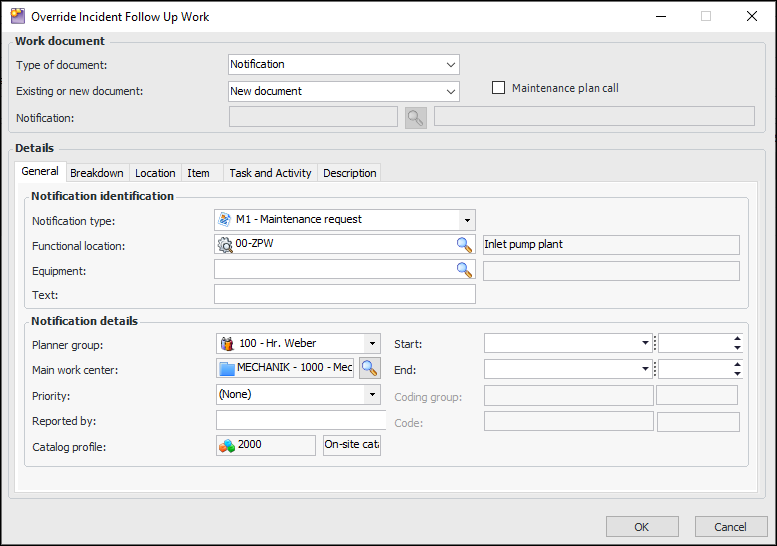Click the disabled Notification search magnifier icon
Screen dimensions: 777x546
415,117
